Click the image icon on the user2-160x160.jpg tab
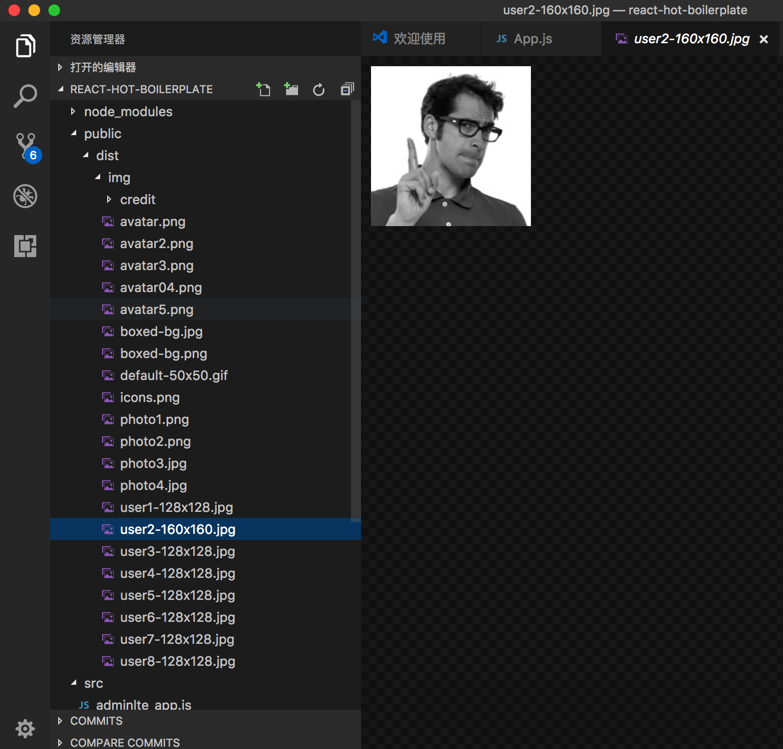The height and width of the screenshot is (749, 783). [x=622, y=39]
